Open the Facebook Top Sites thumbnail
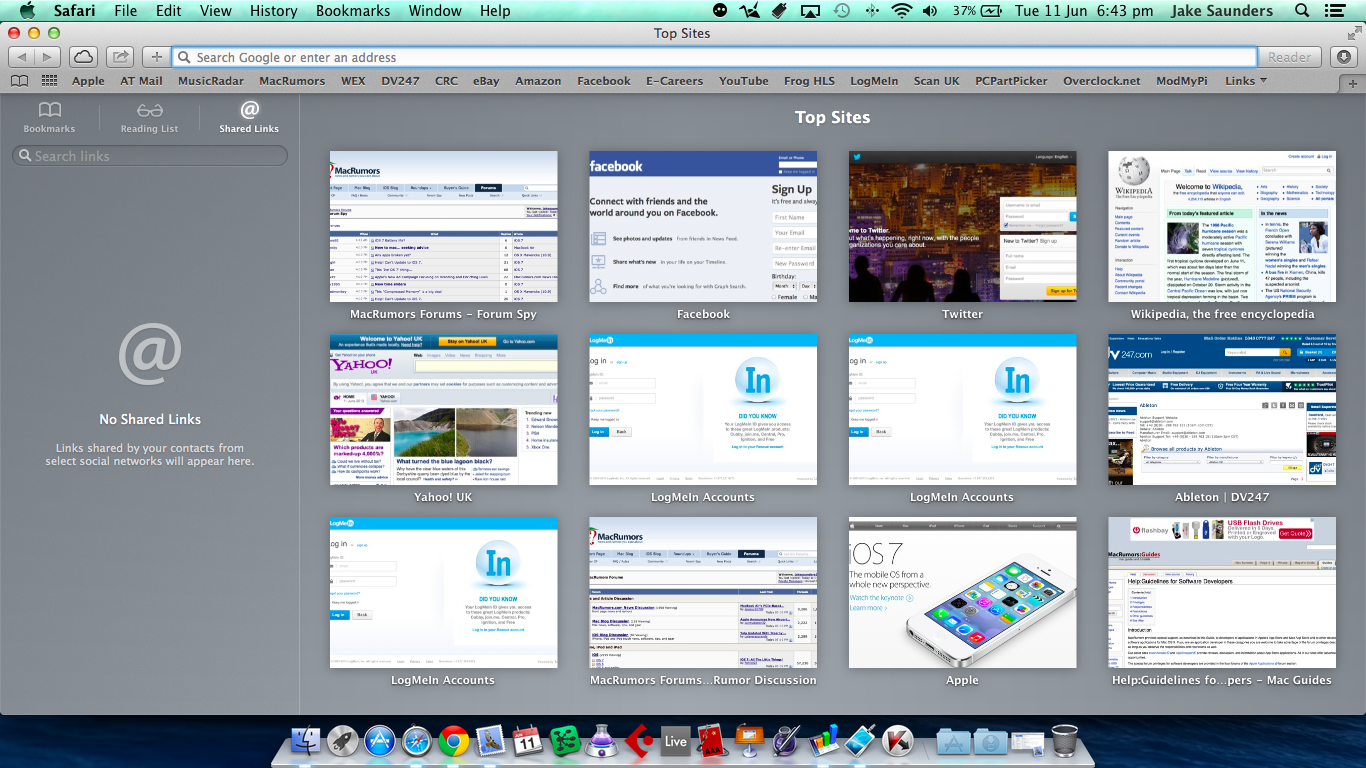Screen dimensions: 1366x768 703,227
